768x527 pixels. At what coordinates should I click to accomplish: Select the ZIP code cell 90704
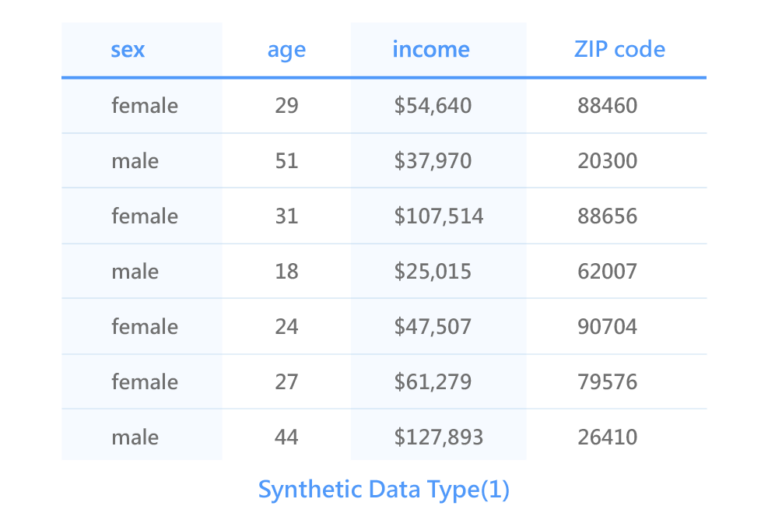[x=607, y=327]
